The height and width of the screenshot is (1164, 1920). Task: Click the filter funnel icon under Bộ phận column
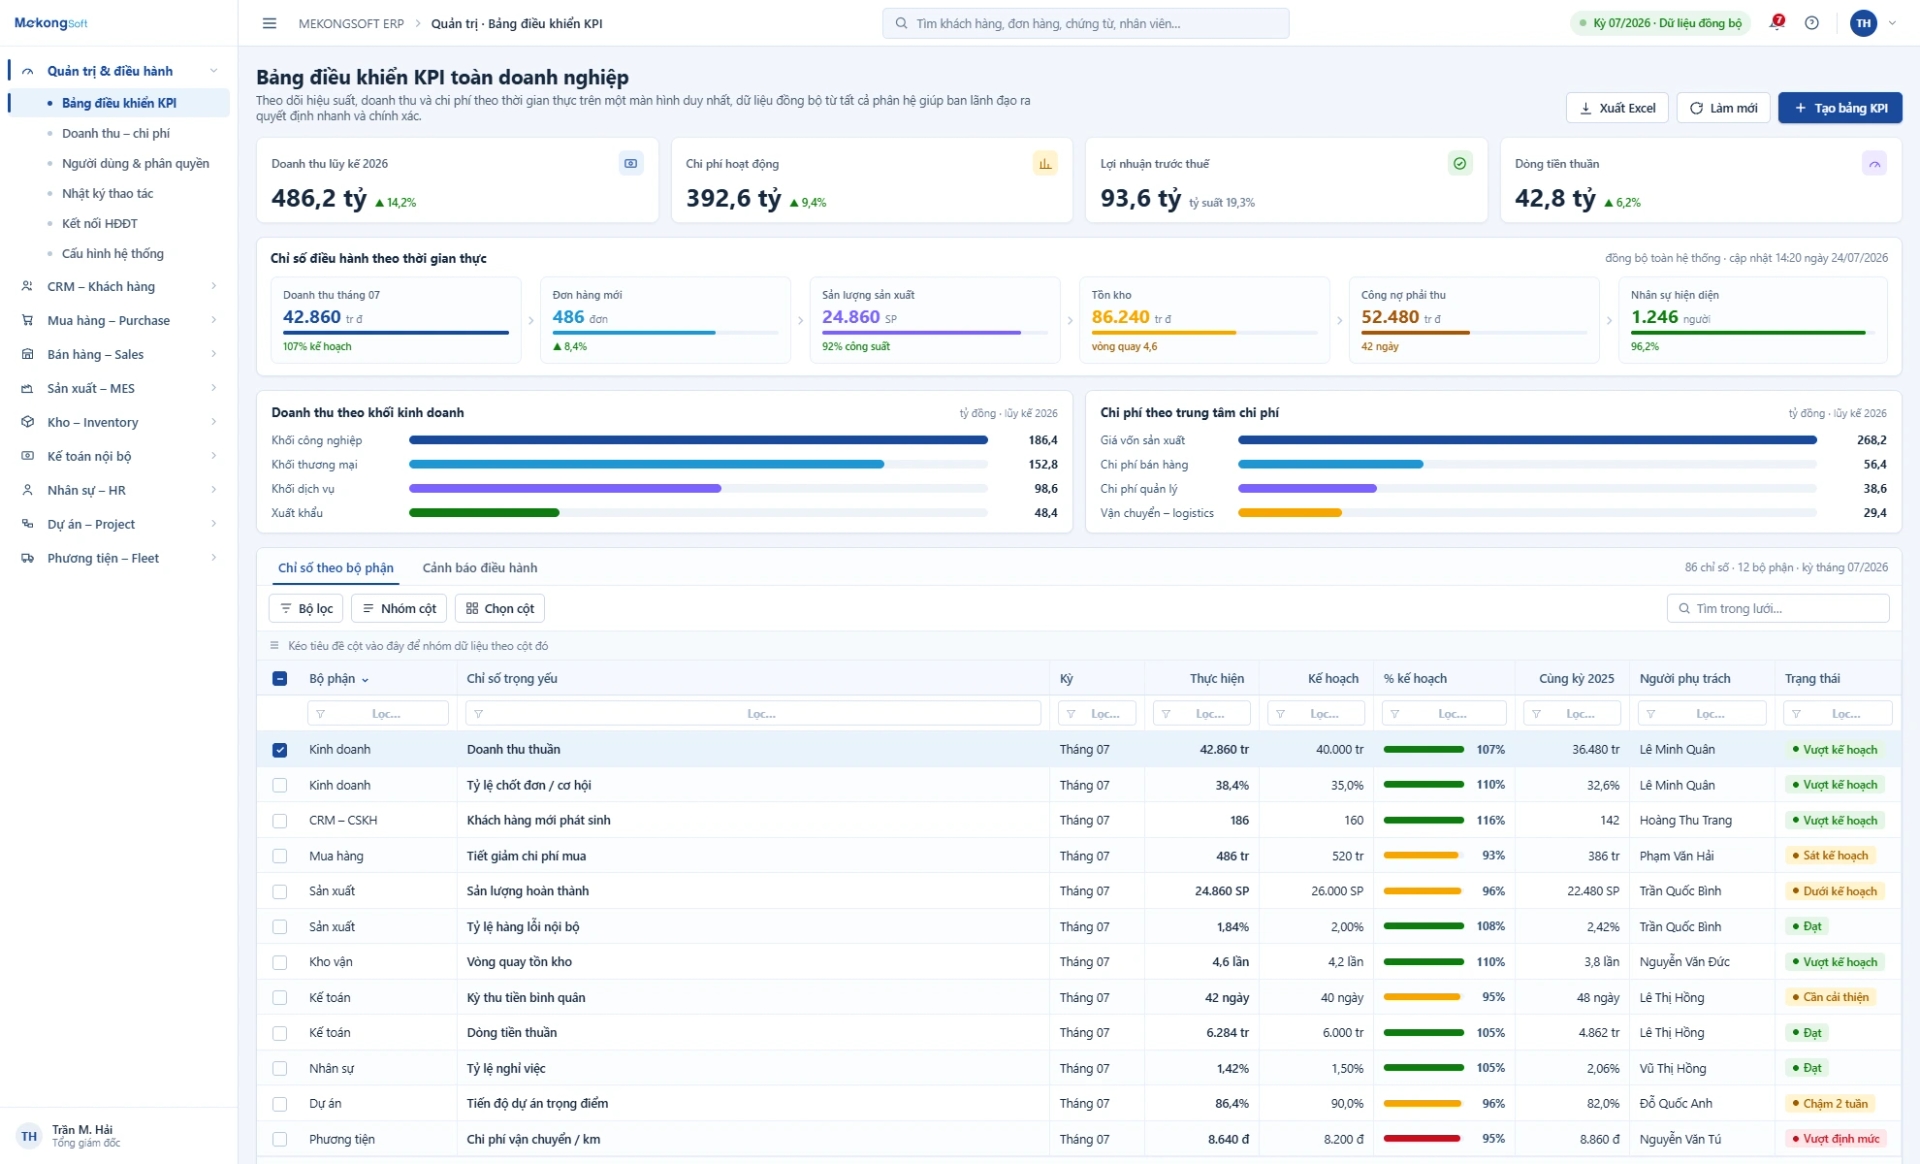point(320,714)
